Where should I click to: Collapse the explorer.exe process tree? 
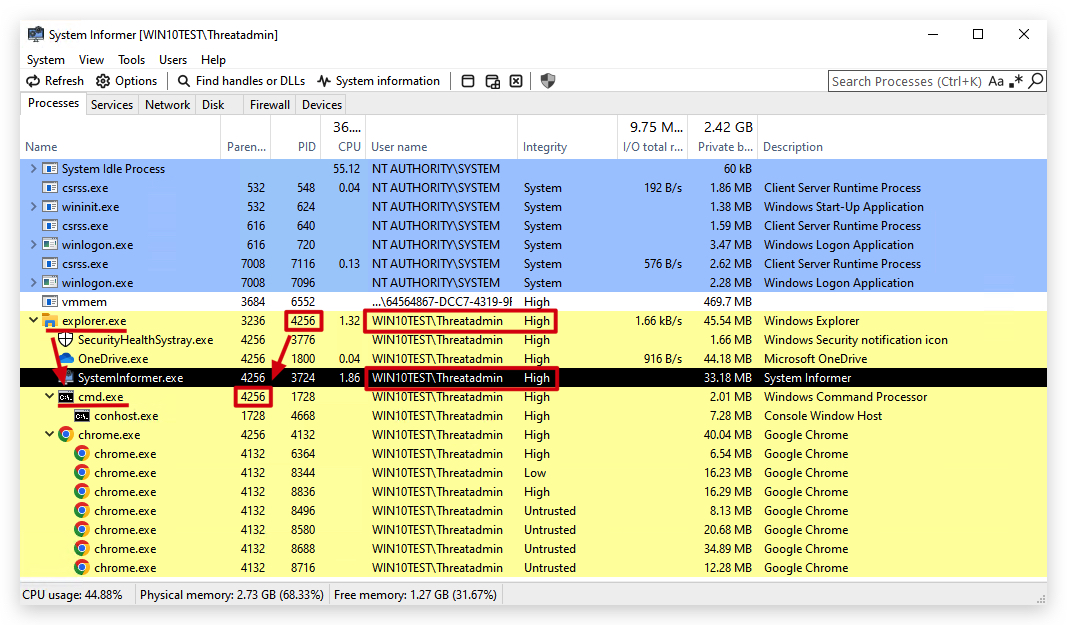33,320
